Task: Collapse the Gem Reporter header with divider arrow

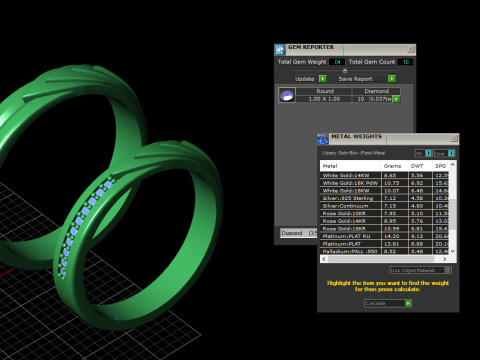Action: 345,70
